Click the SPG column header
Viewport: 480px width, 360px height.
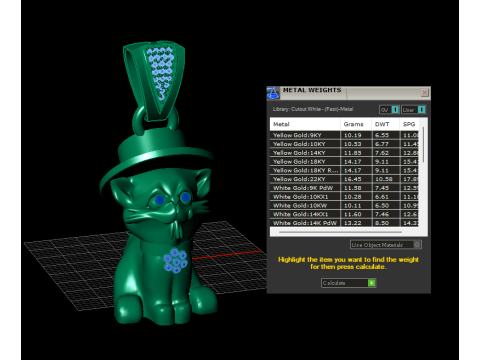pos(409,124)
